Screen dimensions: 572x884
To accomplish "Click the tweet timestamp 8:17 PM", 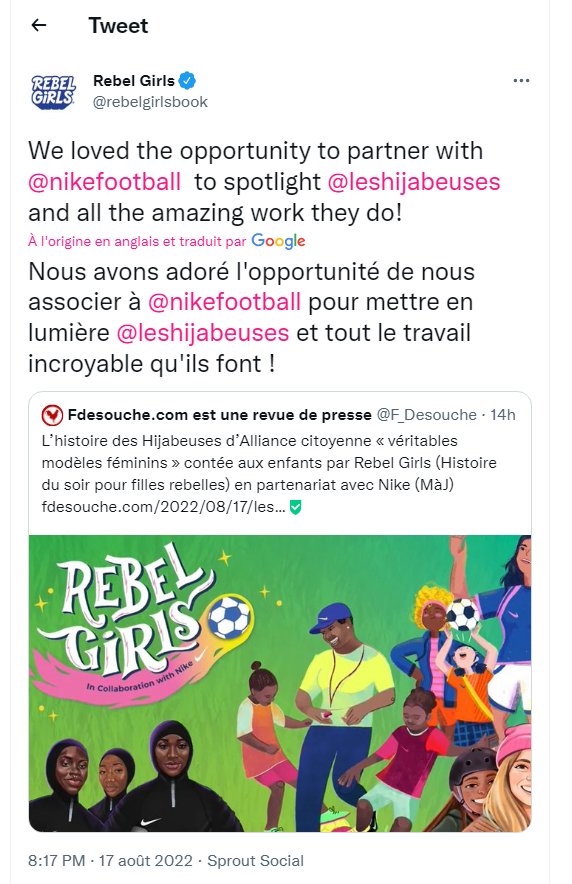I will click(56, 861).
